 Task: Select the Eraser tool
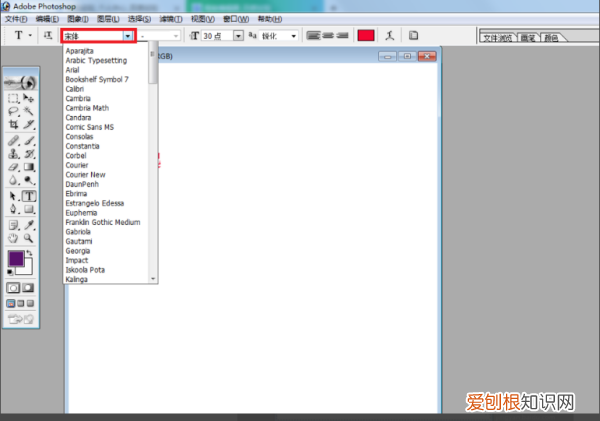(13, 167)
